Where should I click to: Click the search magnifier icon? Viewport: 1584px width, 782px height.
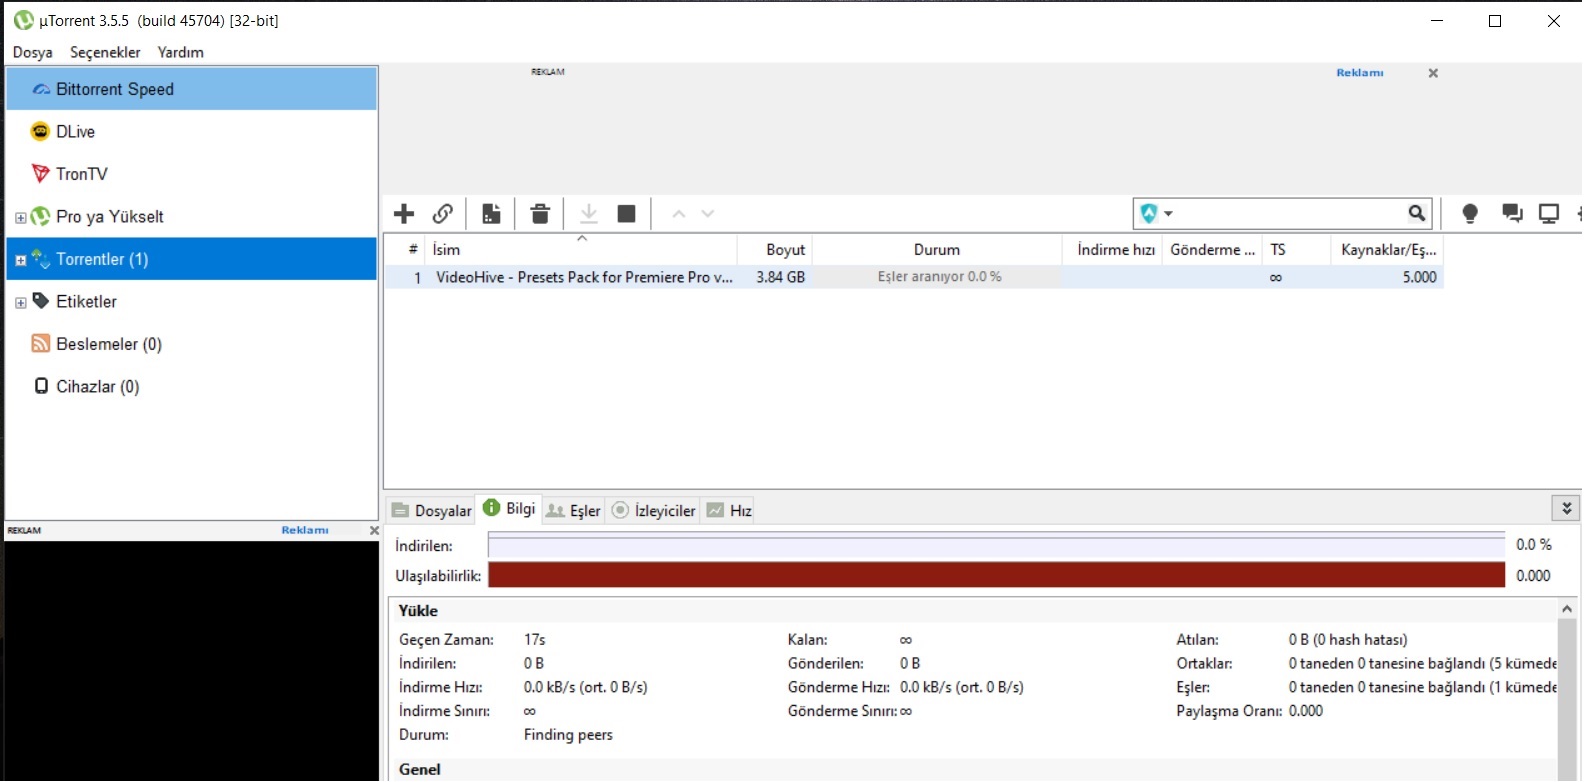point(1417,213)
